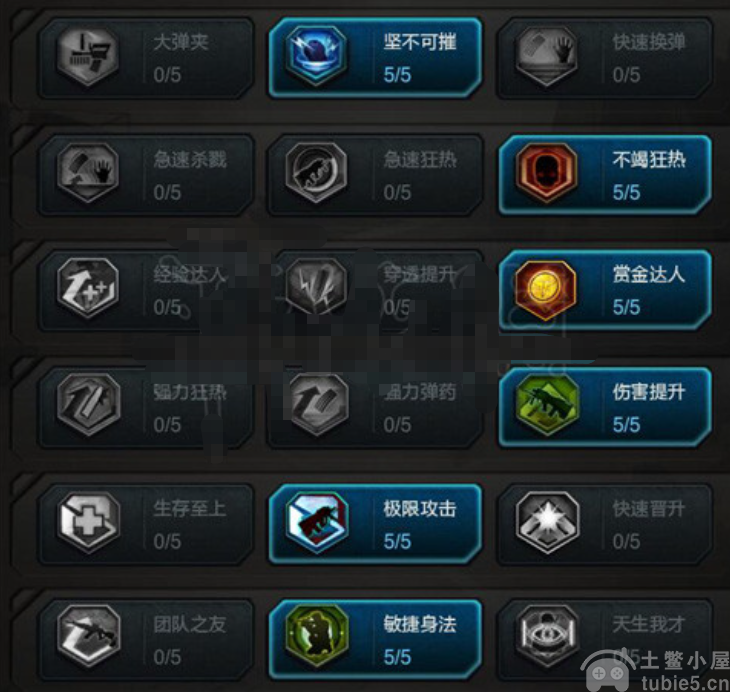
Task: Select the 快速晋升 star burst icon
Action: [x=546, y=522]
